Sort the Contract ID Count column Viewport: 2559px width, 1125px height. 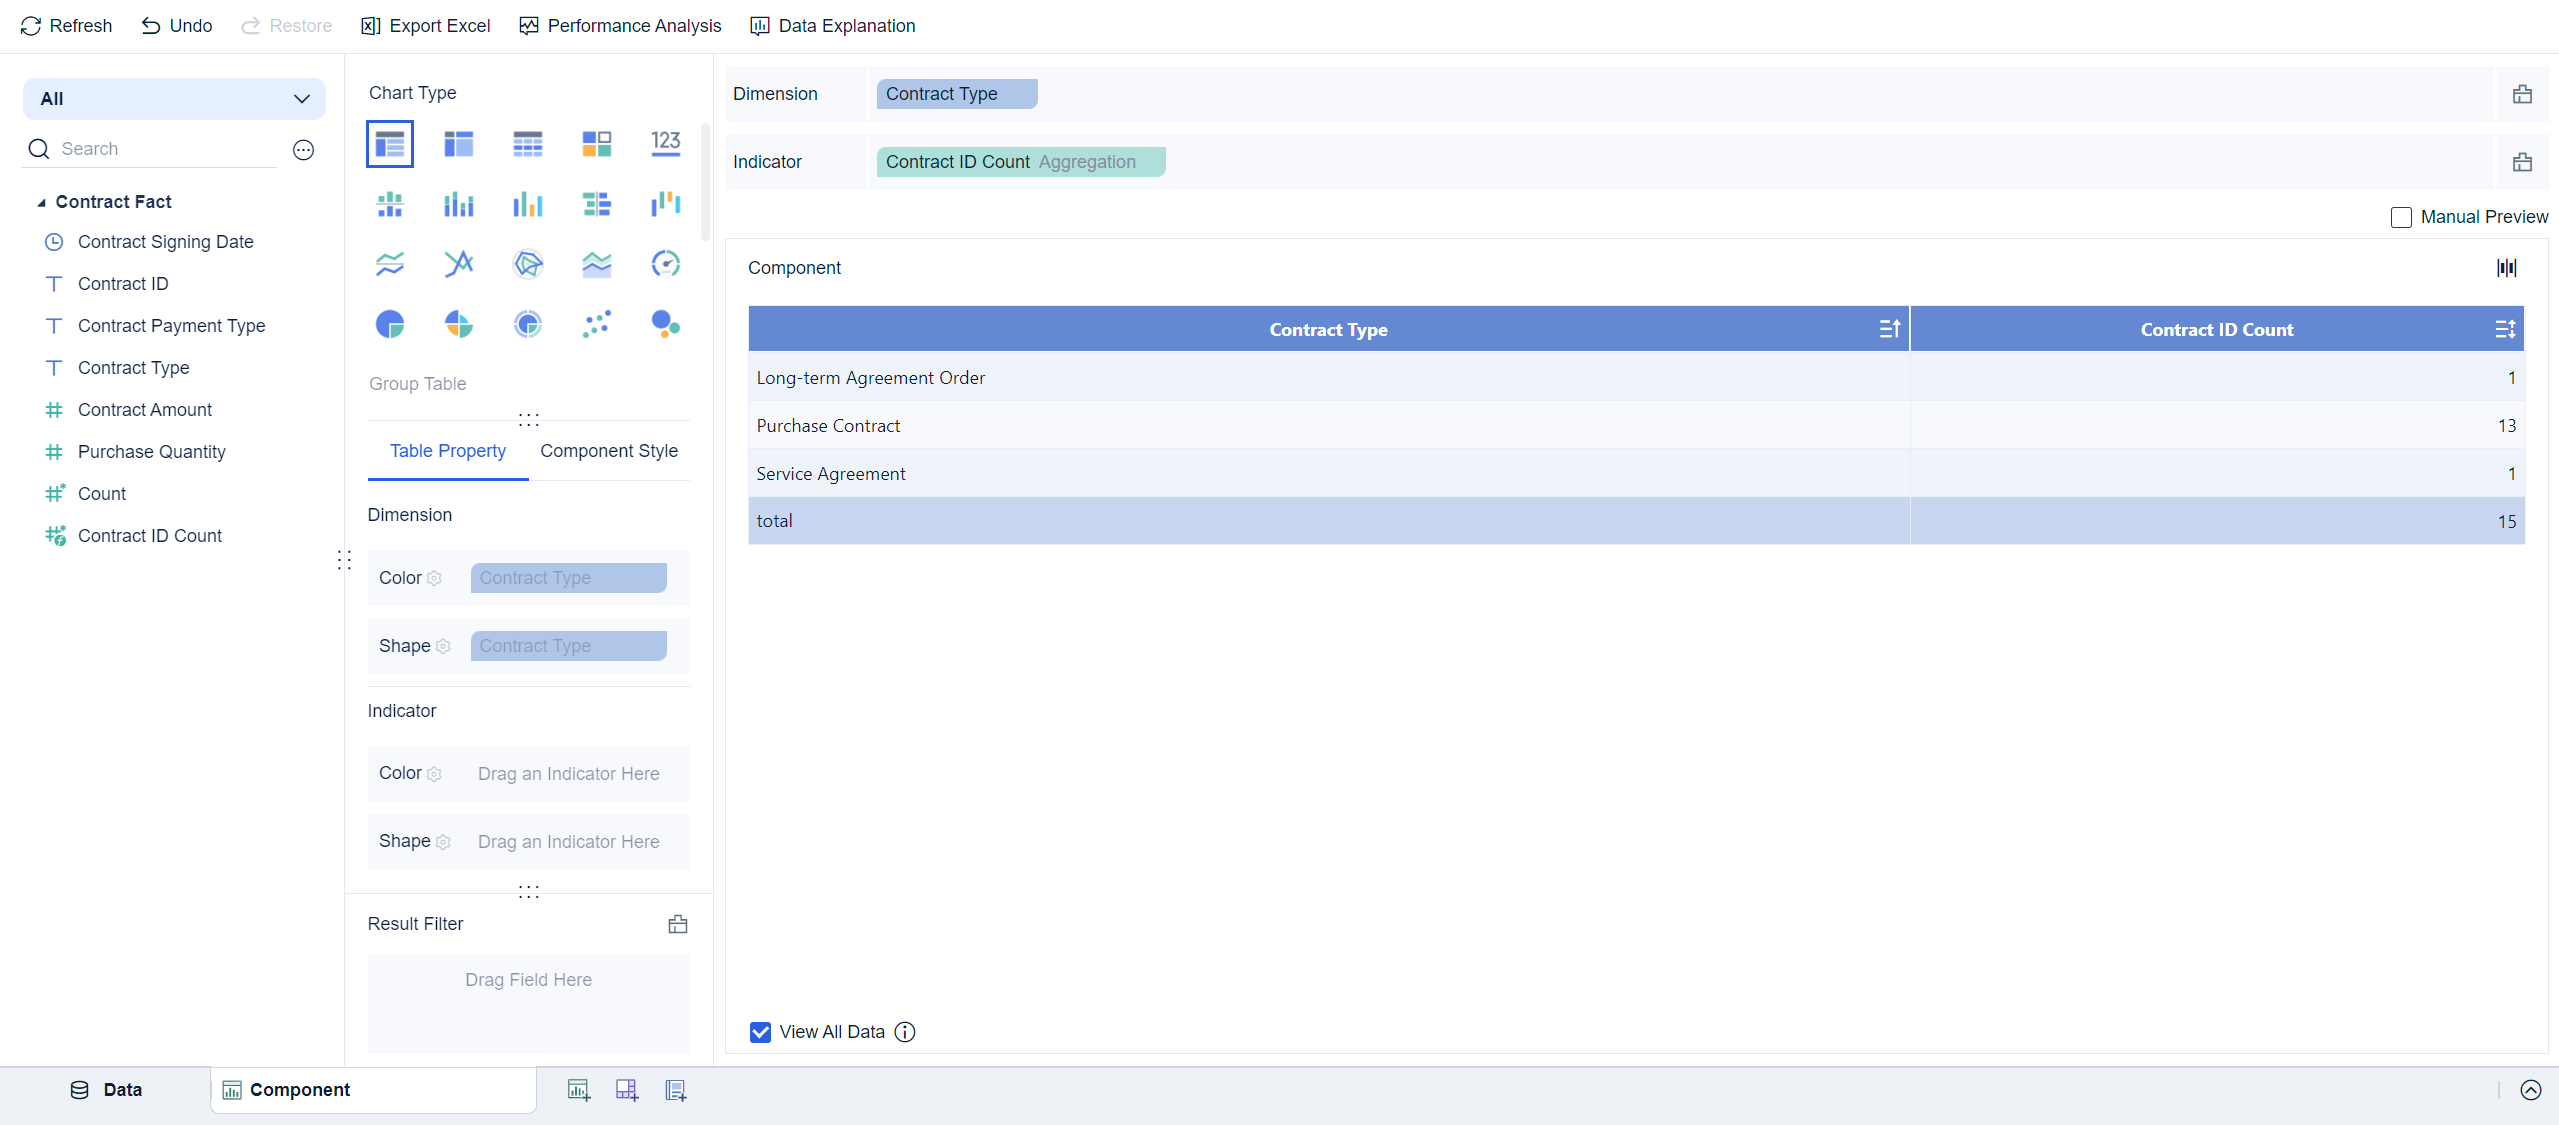tap(2505, 329)
